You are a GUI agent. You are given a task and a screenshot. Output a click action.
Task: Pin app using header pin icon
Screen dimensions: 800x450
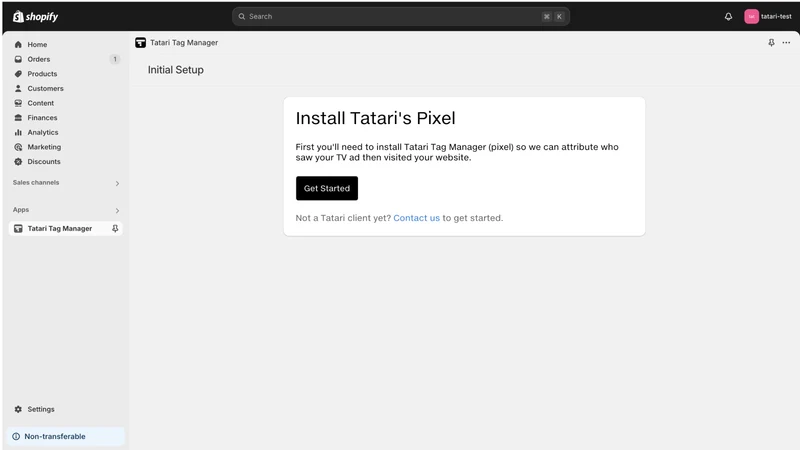[x=771, y=43]
